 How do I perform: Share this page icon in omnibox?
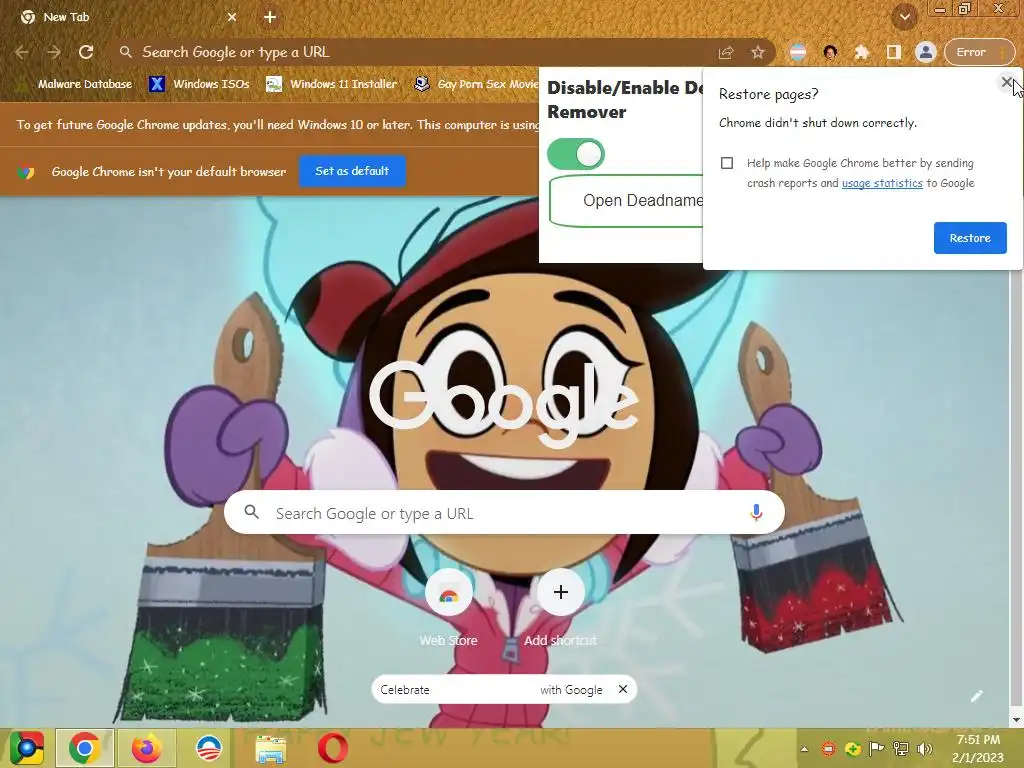[x=726, y=52]
